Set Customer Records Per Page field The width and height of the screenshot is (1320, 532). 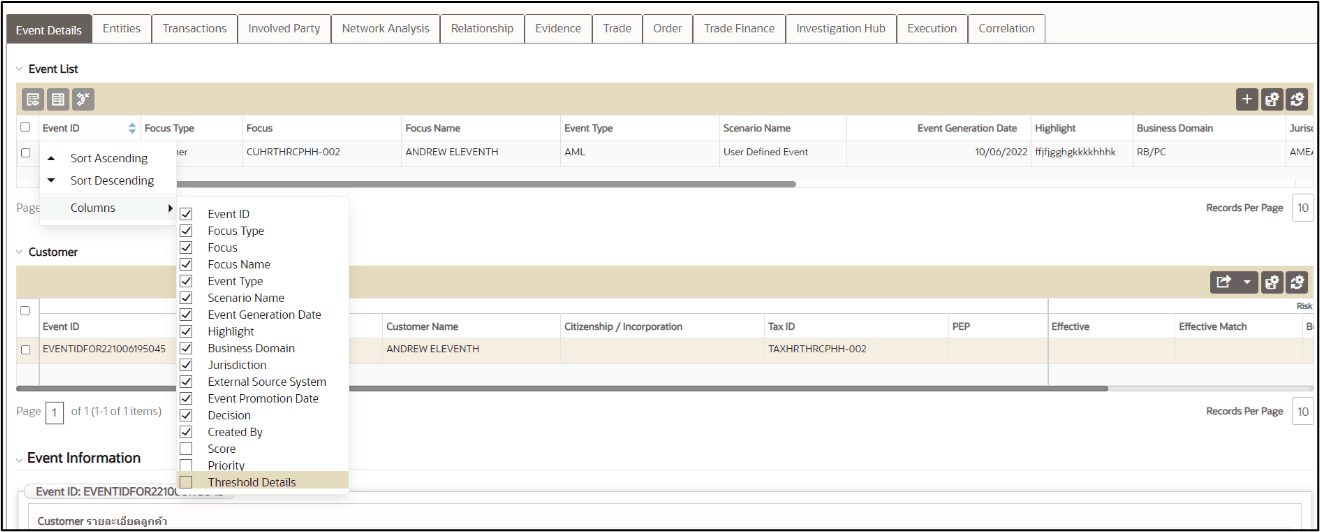(1303, 411)
